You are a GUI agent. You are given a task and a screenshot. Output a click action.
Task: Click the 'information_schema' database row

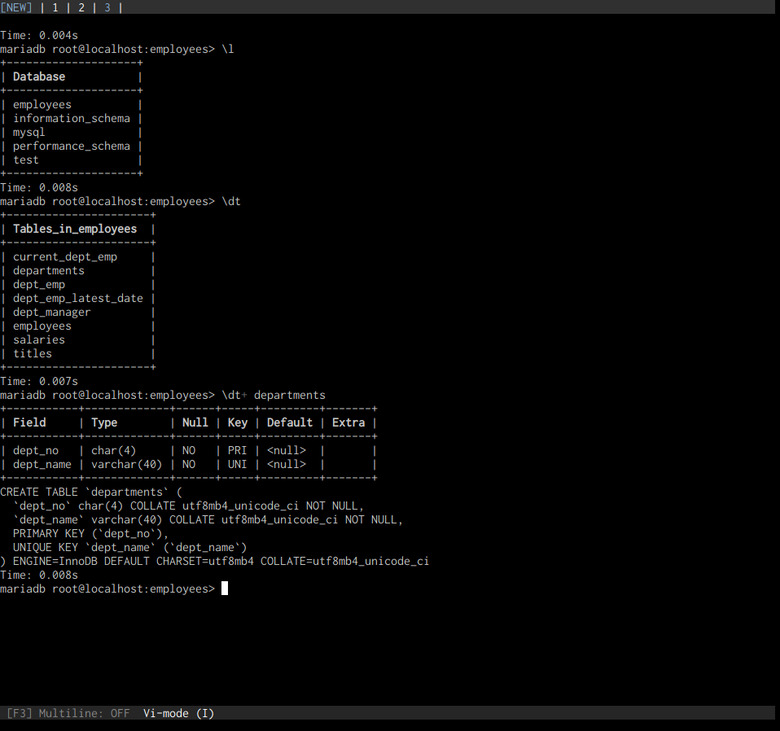(72, 118)
